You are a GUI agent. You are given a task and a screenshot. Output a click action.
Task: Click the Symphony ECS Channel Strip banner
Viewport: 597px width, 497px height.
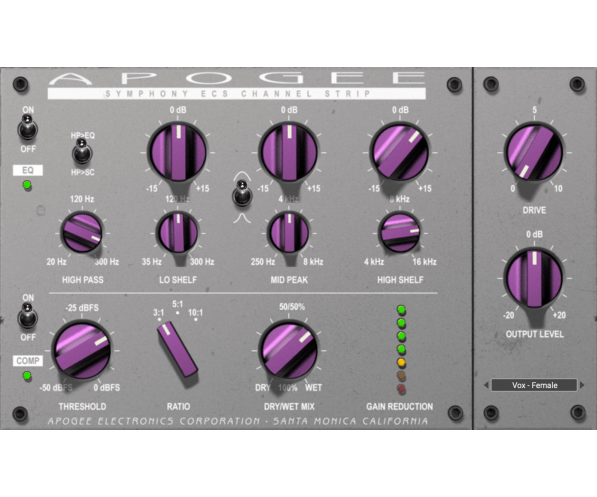point(236,94)
